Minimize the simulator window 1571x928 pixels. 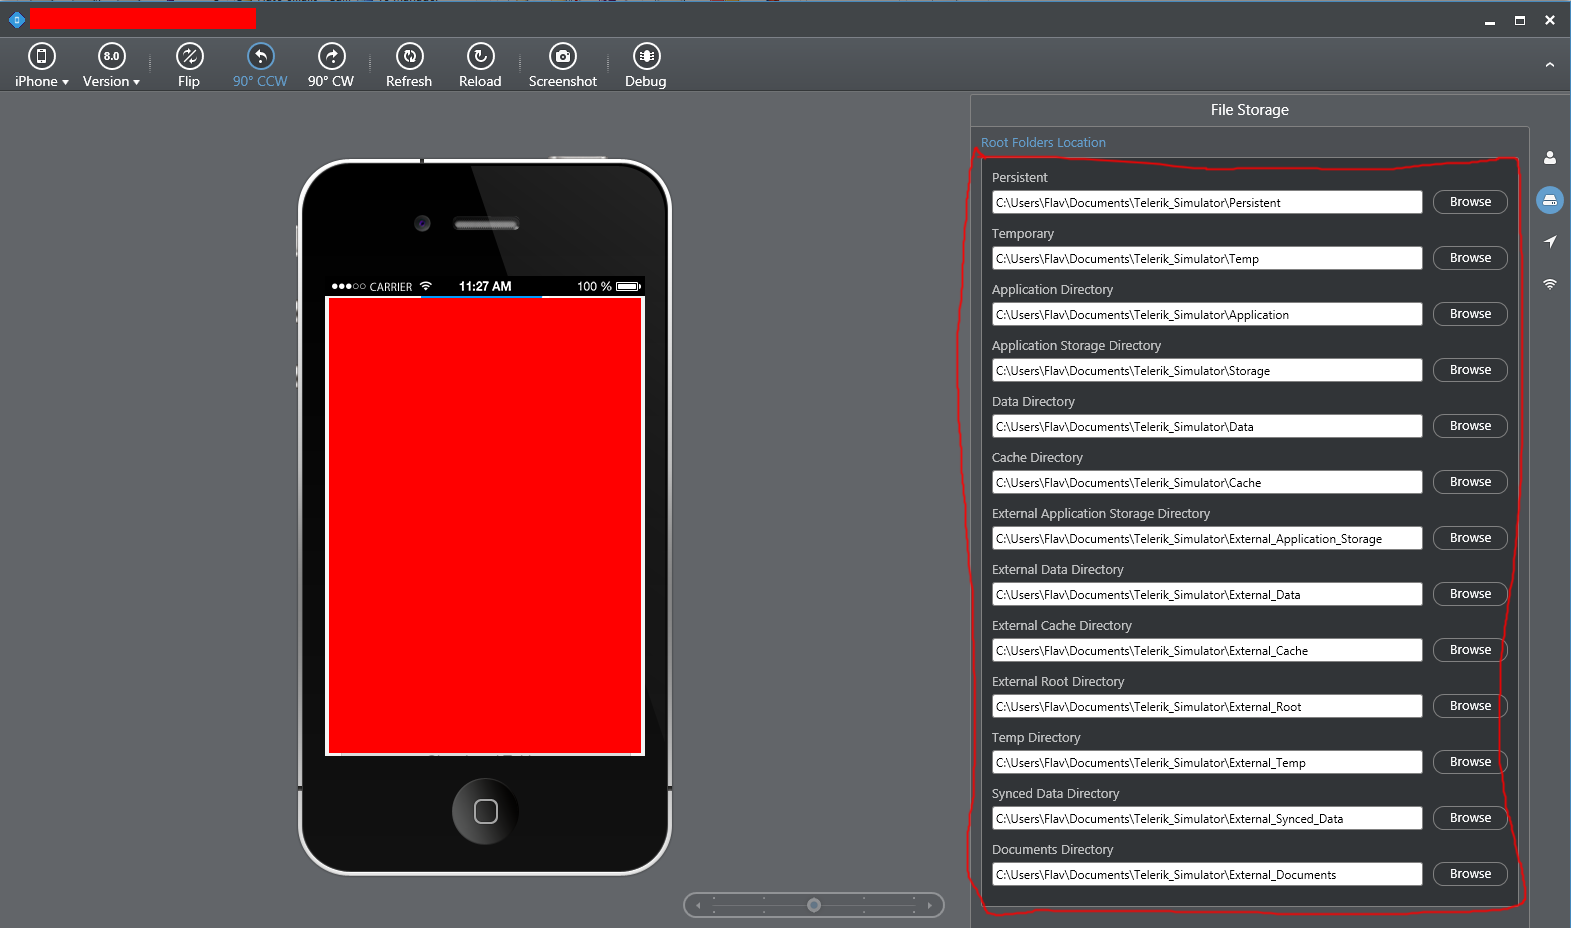pyautogui.click(x=1490, y=20)
